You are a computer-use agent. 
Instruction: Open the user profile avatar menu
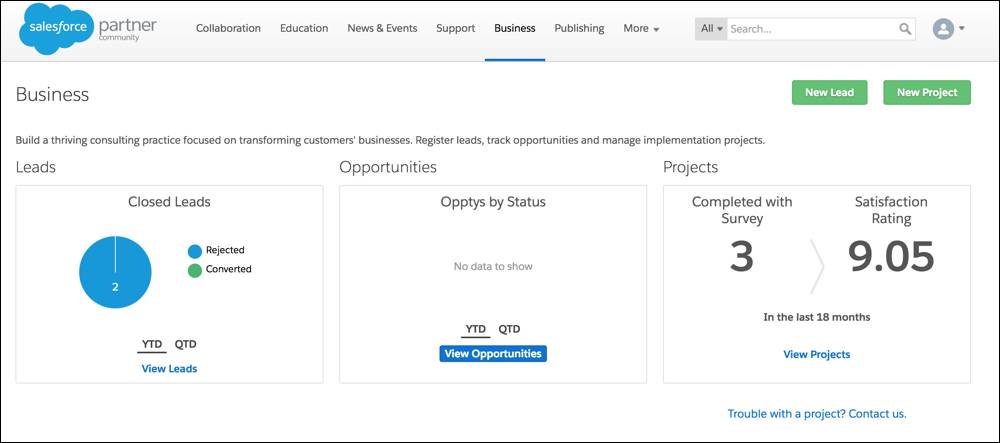pyautogui.click(x=943, y=29)
